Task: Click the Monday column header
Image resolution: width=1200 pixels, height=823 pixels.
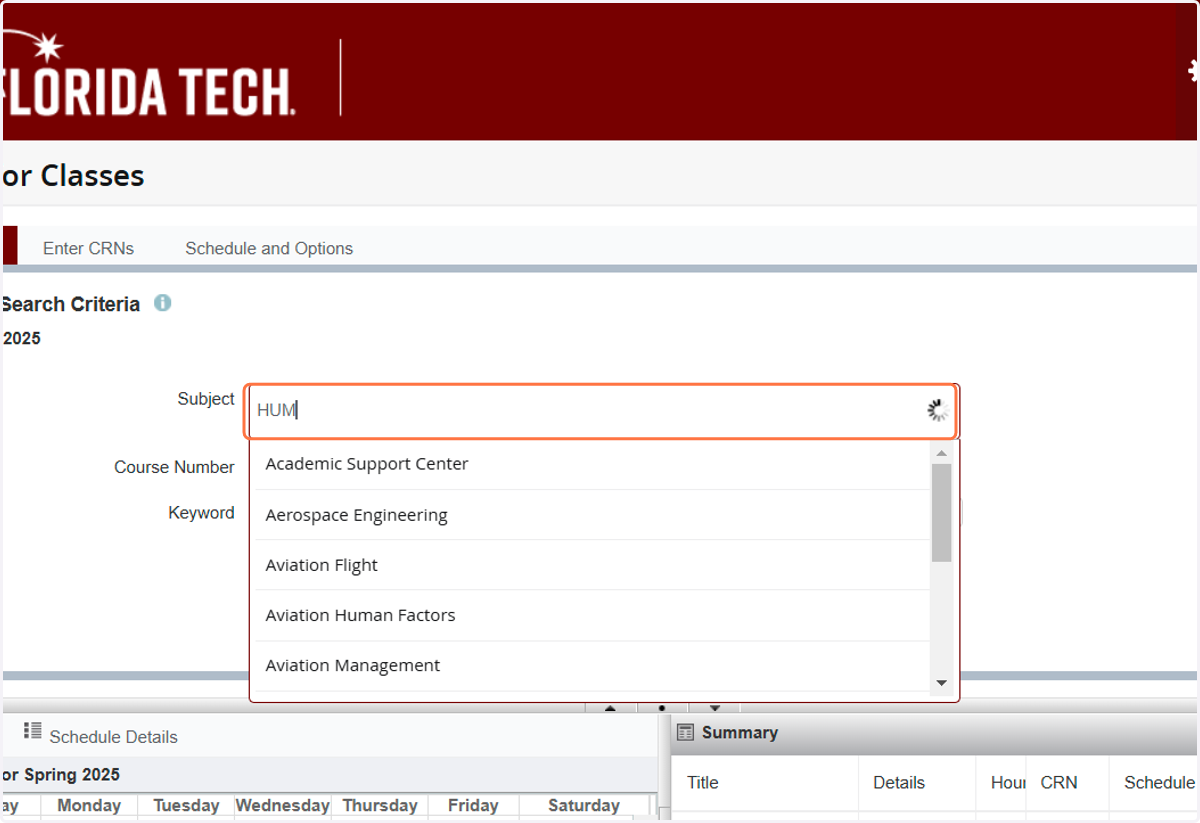Action: coord(89,805)
